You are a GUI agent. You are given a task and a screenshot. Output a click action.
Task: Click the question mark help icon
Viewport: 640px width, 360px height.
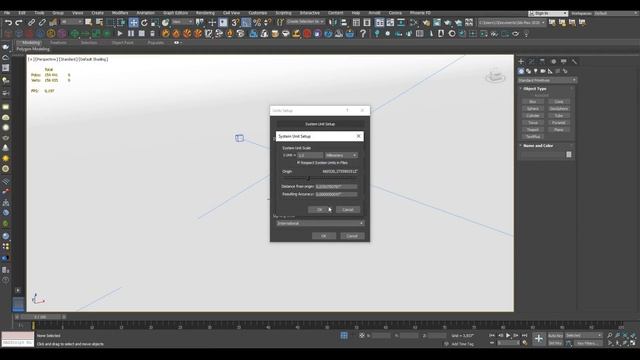coord(362,33)
